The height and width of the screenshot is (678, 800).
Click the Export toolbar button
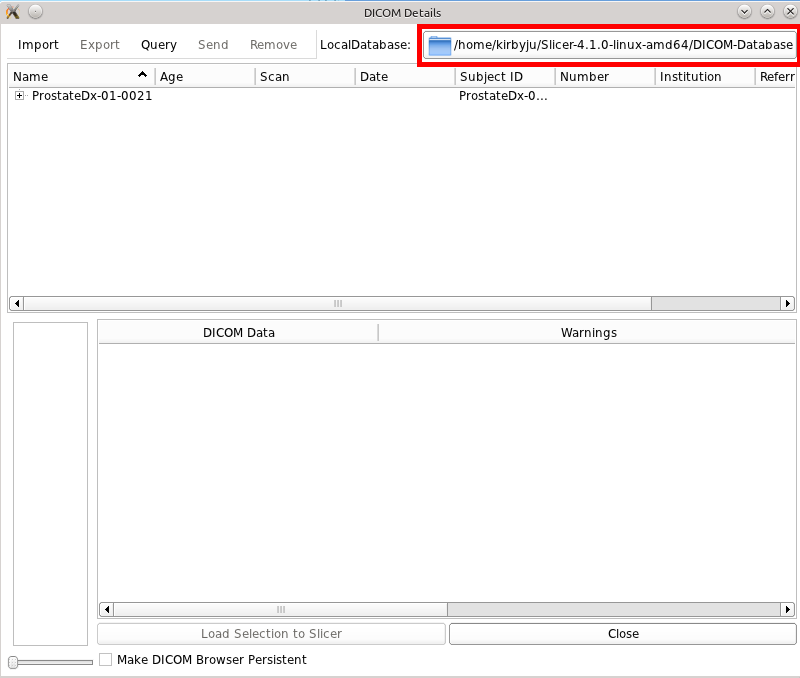point(100,45)
